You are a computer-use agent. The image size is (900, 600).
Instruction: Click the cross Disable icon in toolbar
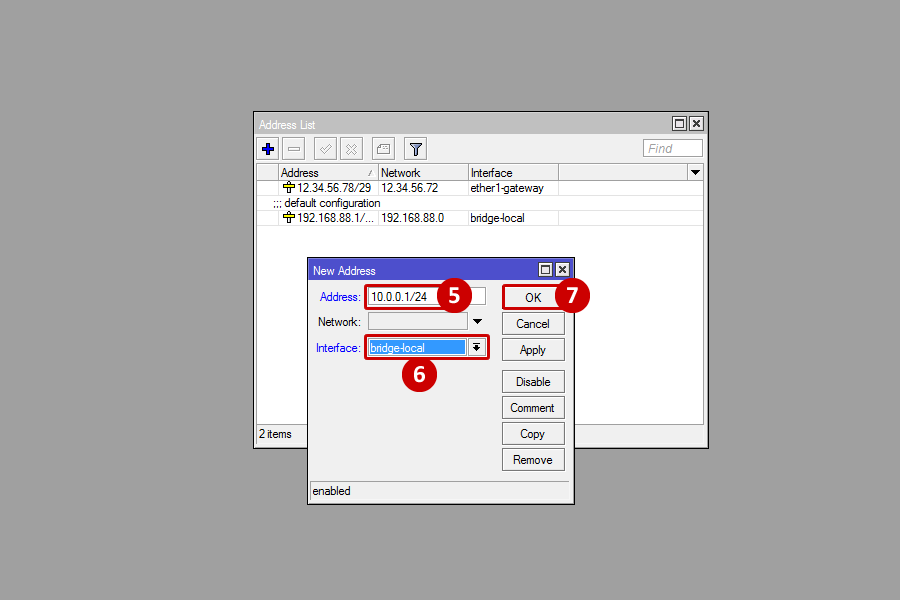point(351,149)
